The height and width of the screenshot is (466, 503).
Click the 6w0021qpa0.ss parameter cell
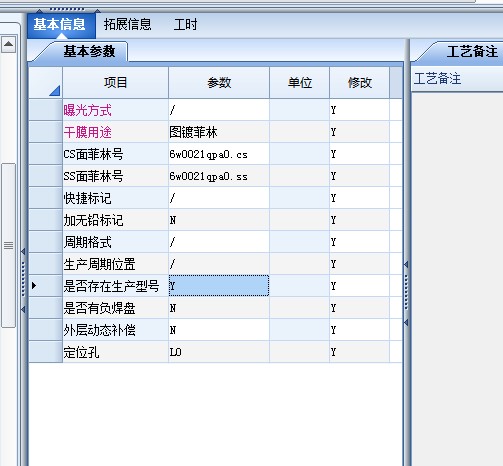(x=219, y=176)
